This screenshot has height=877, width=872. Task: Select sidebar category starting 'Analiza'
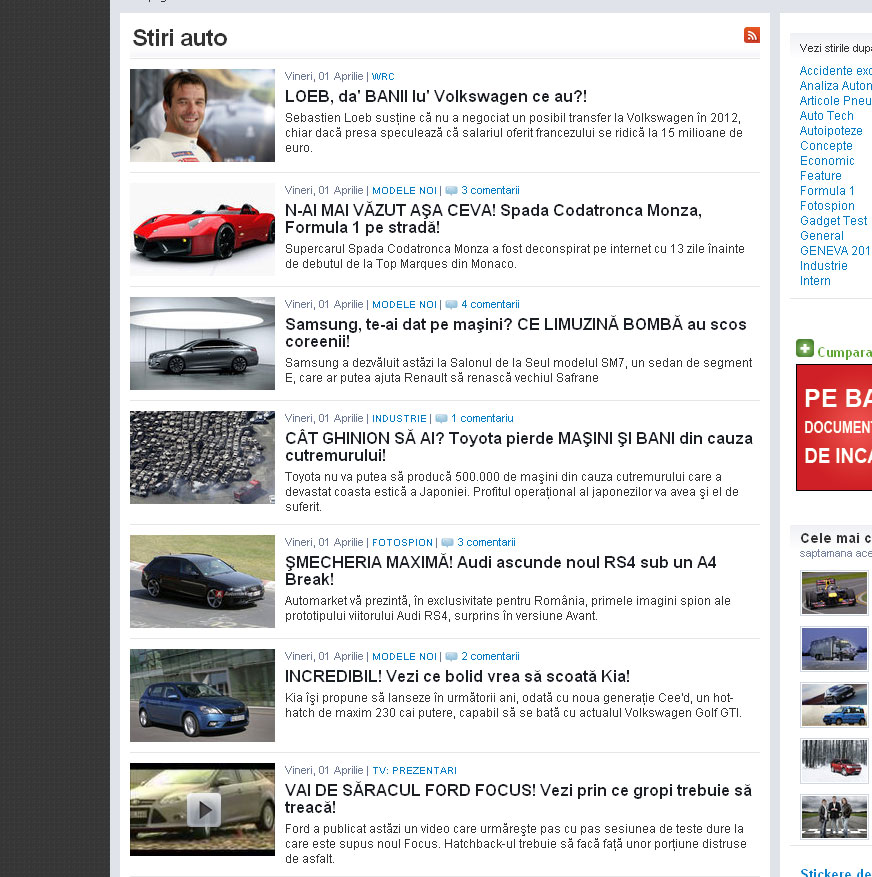[836, 86]
